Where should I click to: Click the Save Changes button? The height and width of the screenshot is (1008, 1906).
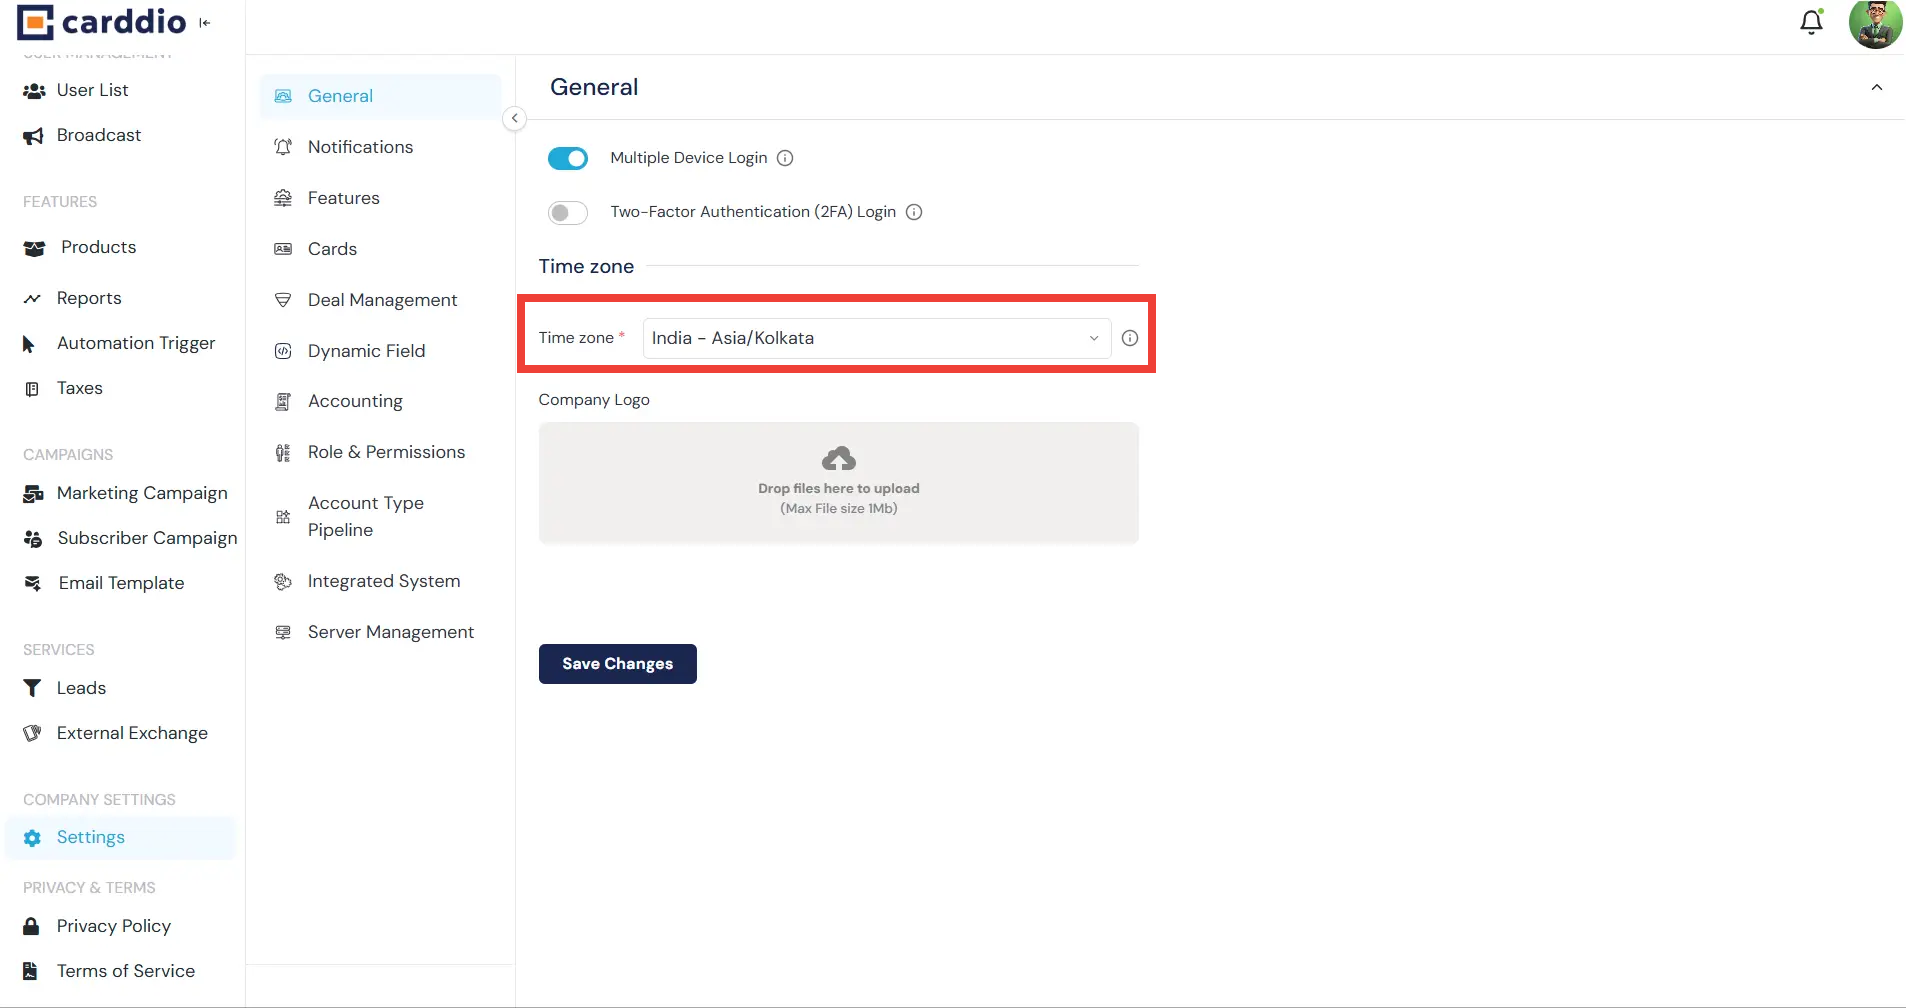click(617, 664)
